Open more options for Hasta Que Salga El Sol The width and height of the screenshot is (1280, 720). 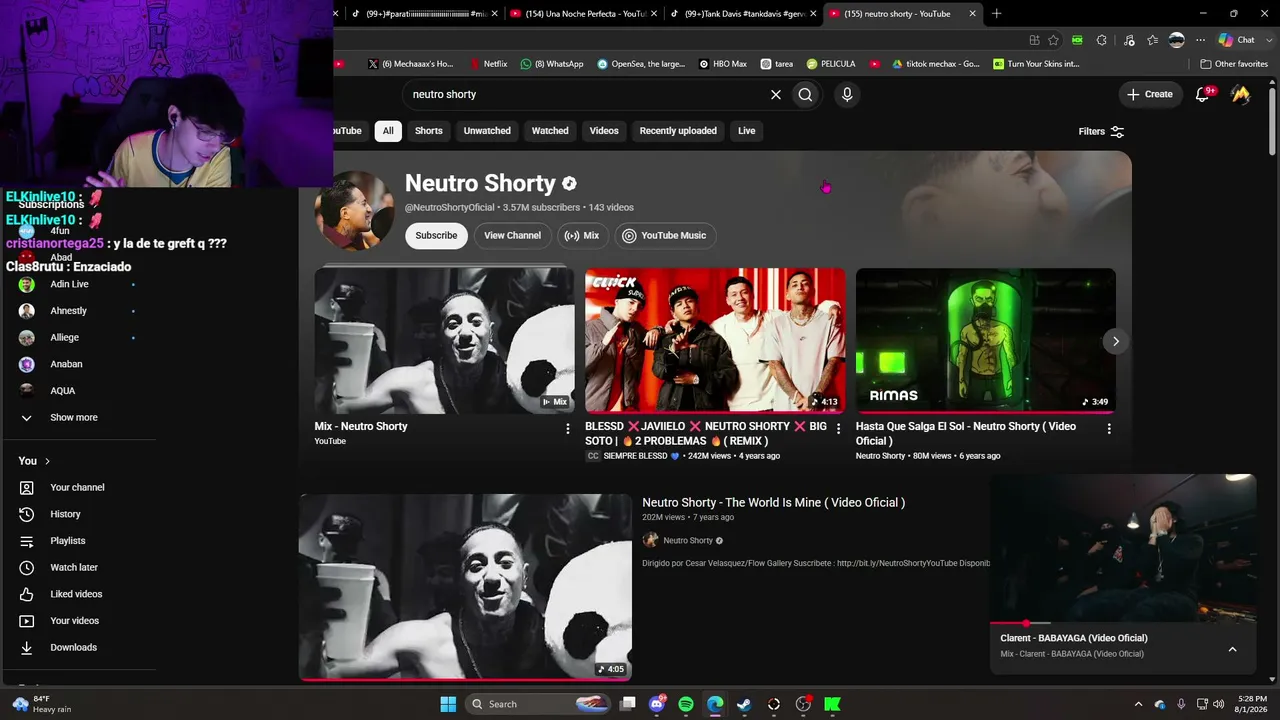(x=1109, y=428)
